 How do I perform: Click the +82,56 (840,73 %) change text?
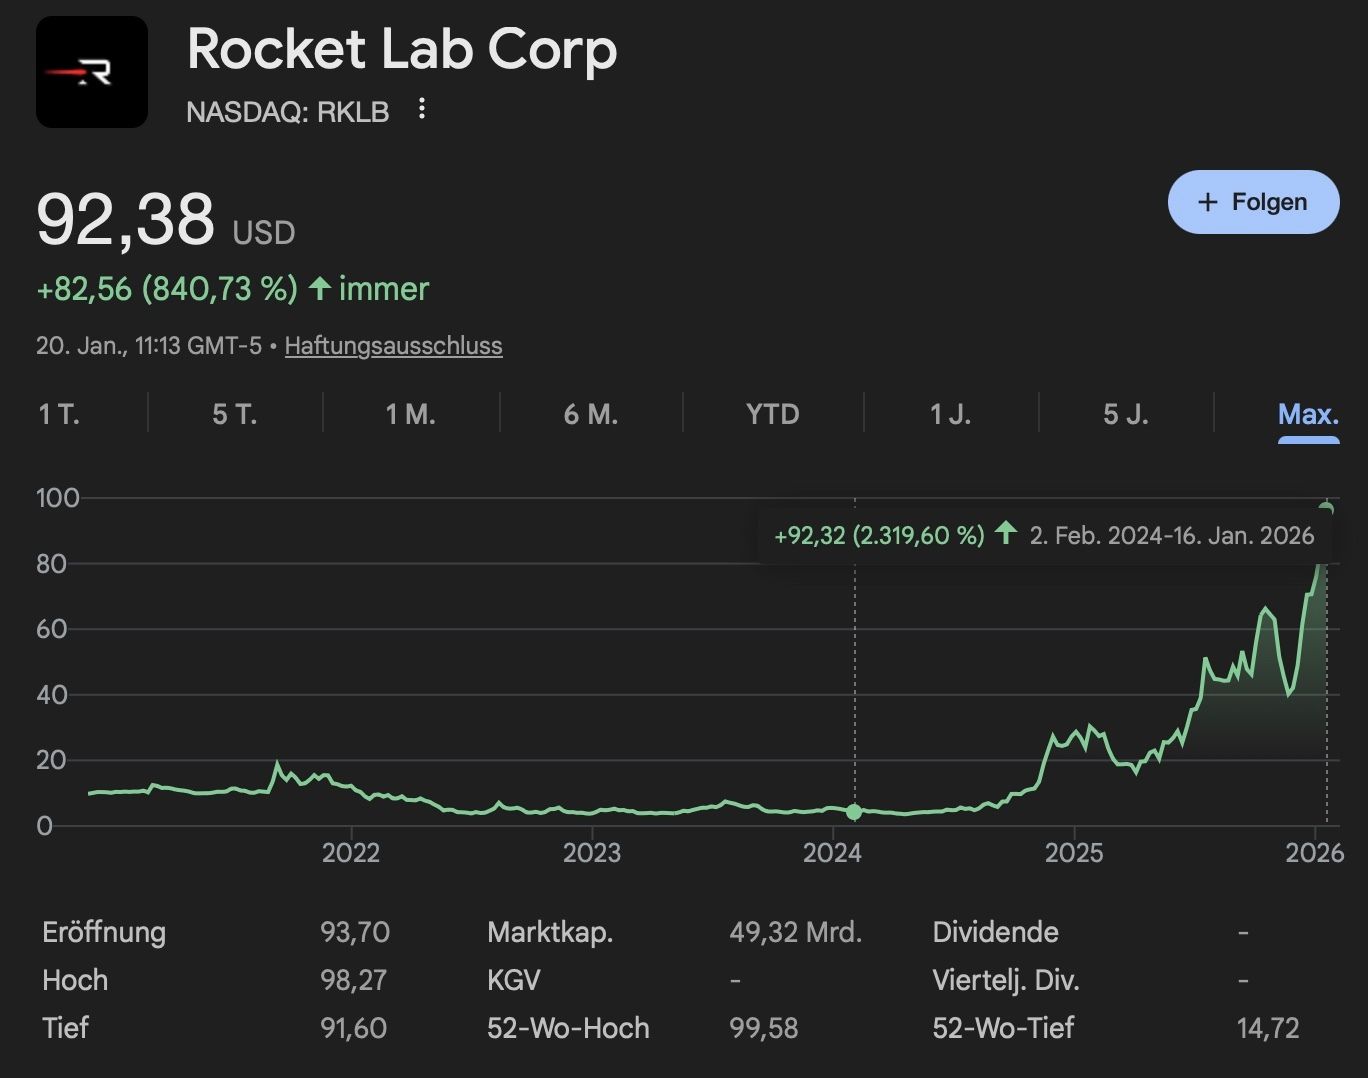tap(167, 289)
